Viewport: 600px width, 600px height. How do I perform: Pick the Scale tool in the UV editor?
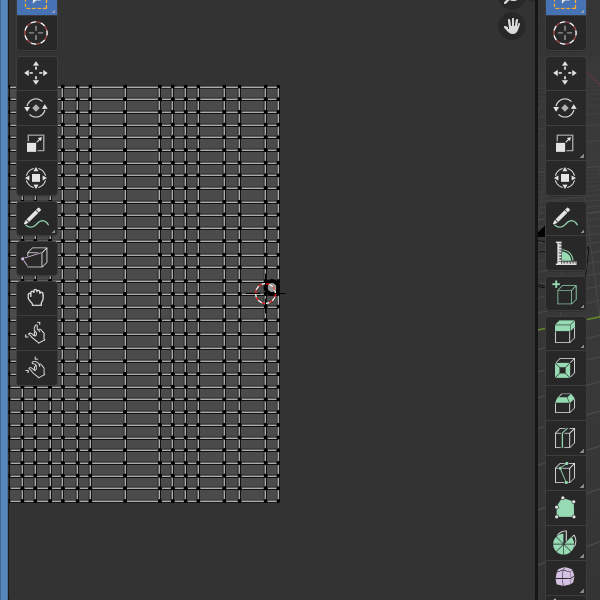(36, 143)
